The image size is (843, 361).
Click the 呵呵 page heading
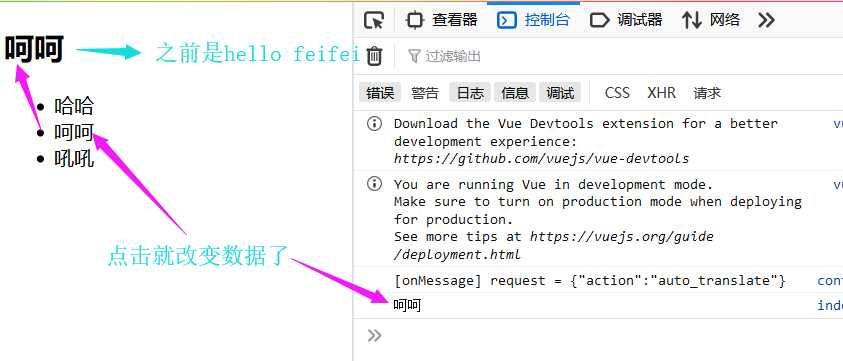[35, 49]
